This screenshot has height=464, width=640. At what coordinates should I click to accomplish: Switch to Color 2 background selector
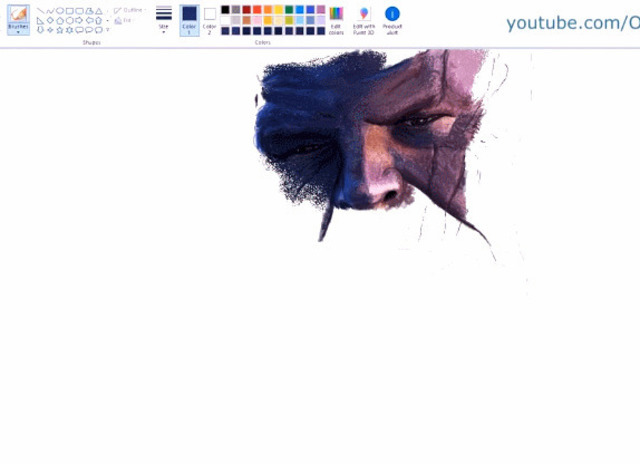coord(210,18)
